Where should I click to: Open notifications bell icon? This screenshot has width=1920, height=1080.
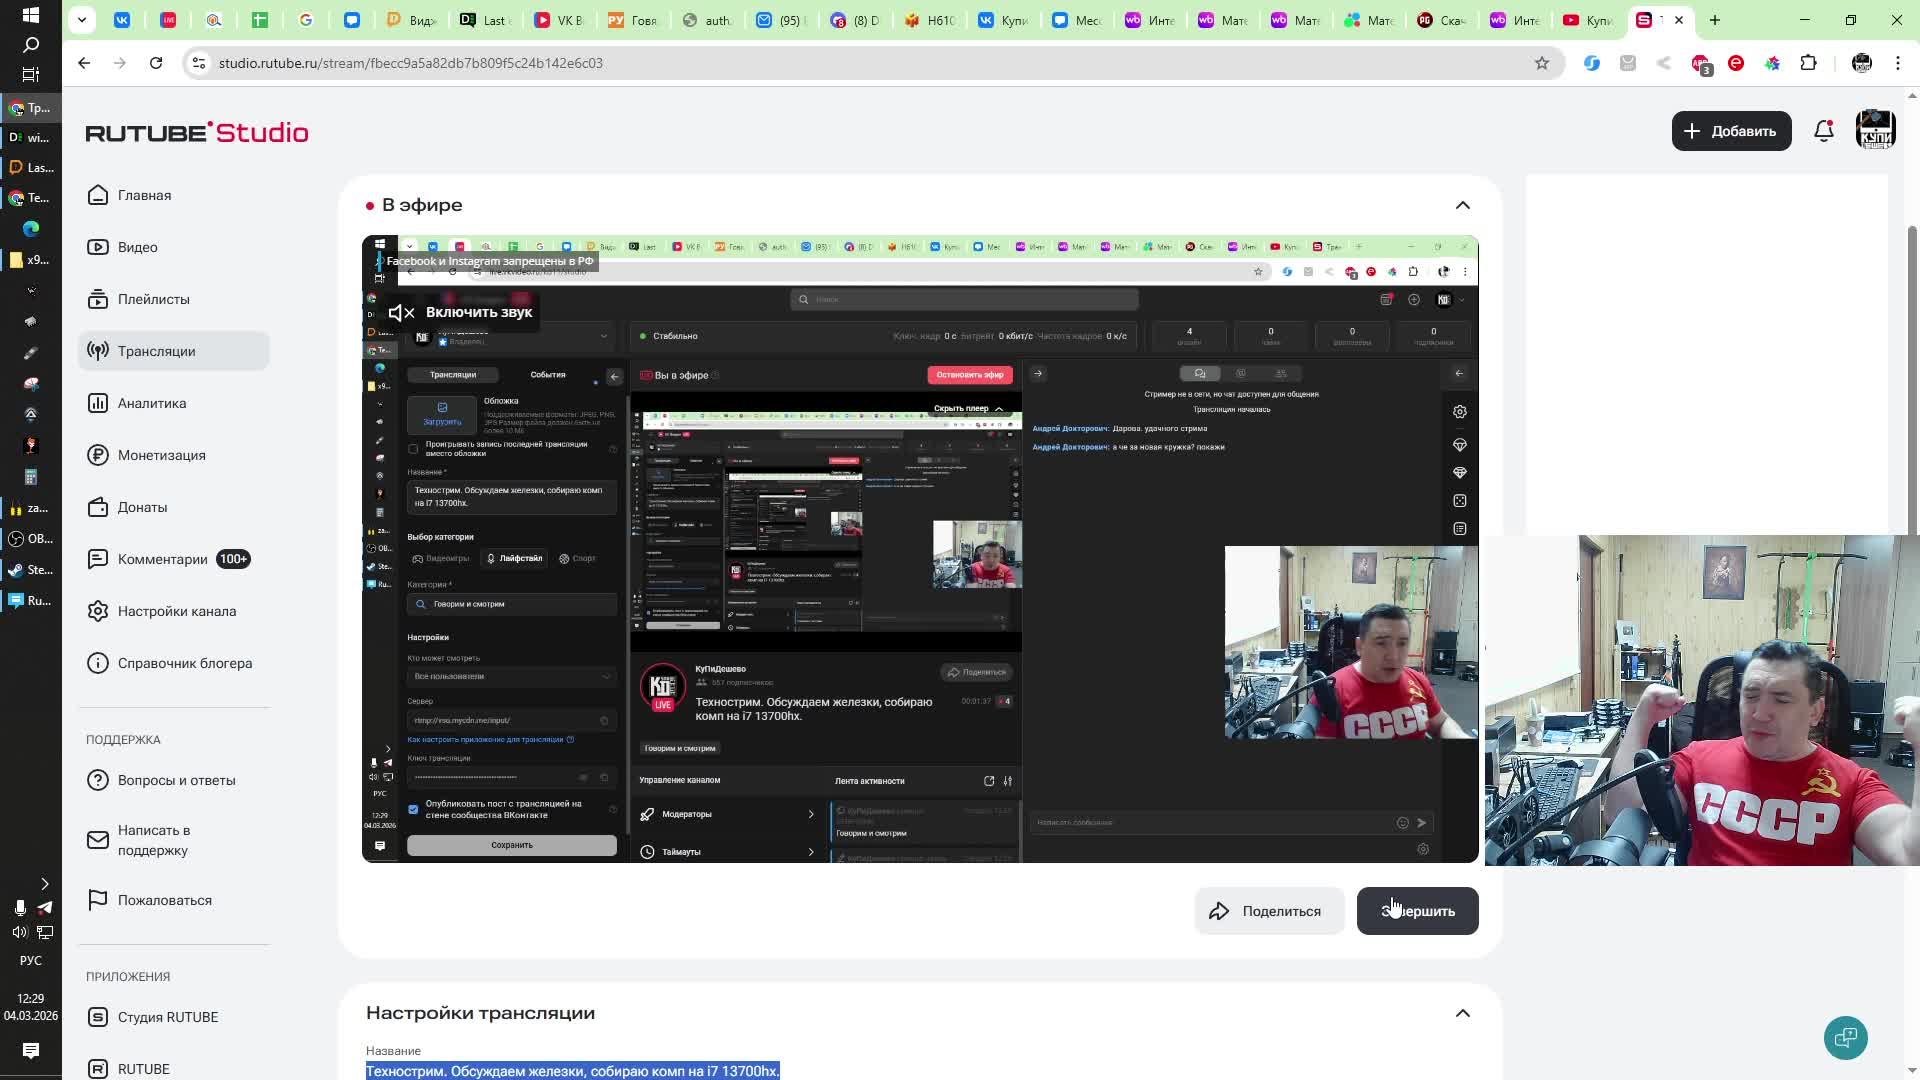pyautogui.click(x=1823, y=131)
